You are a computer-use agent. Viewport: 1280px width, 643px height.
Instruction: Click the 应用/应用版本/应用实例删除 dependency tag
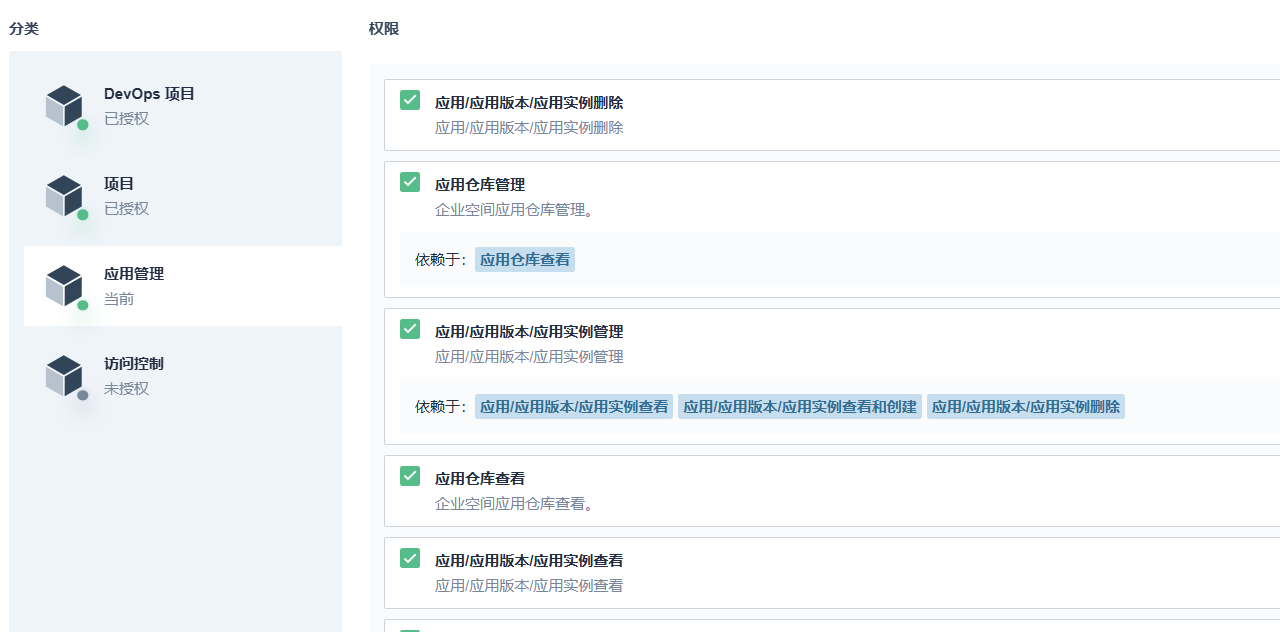pyautogui.click(x=1026, y=407)
